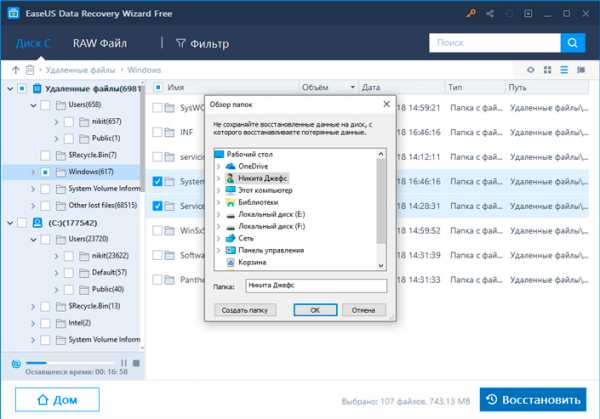This screenshot has width=600, height=419.
Task: Toggle select-all checkbox next to Имя
Action: 158,87
